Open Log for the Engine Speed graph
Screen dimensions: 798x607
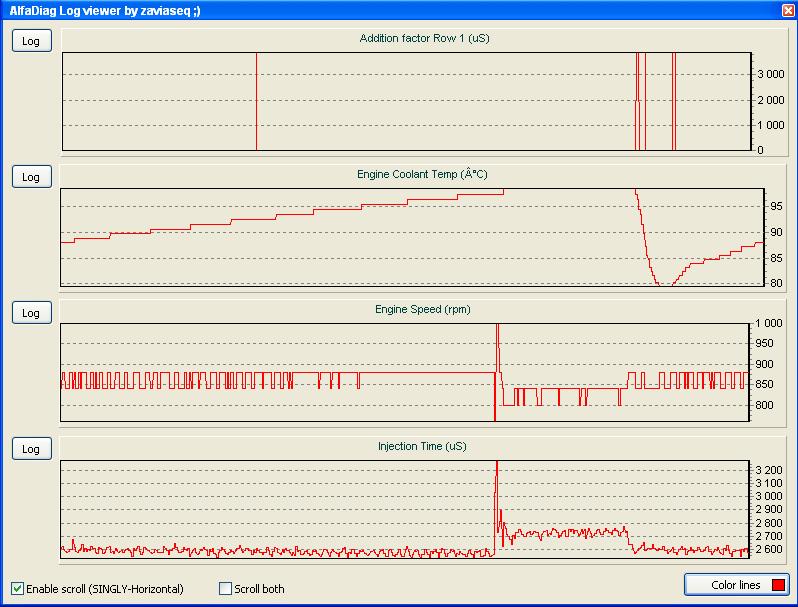[x=31, y=313]
